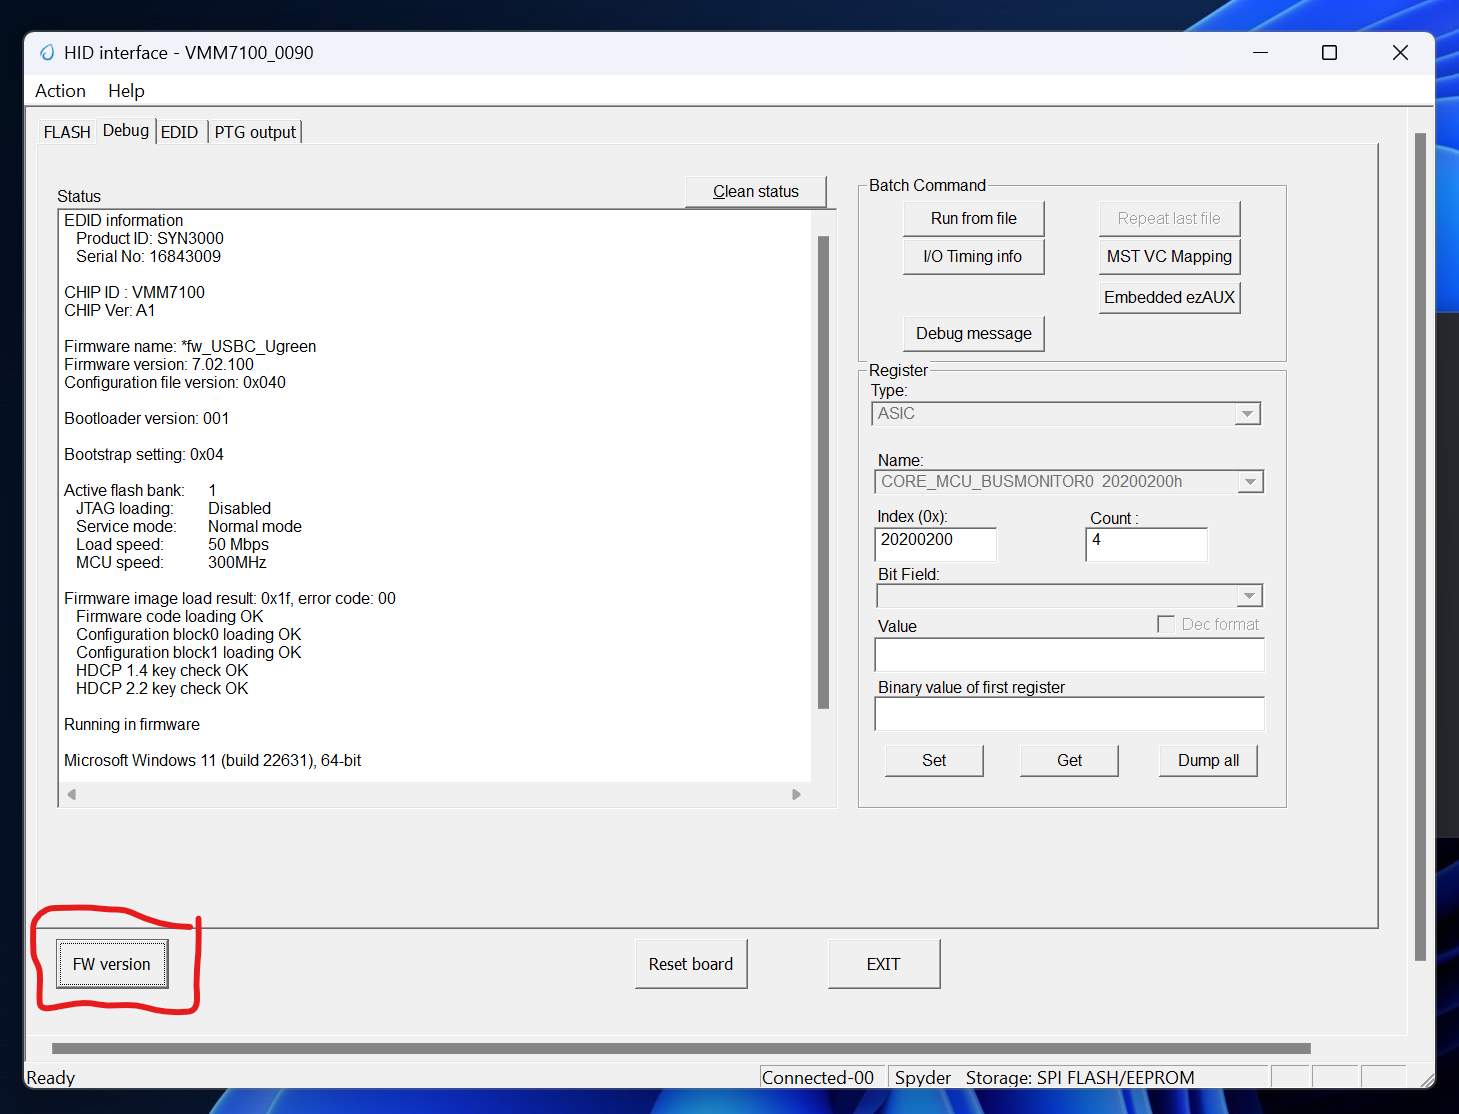The height and width of the screenshot is (1114, 1459).
Task: Click 'Product ID: SYN3000' text
Action: (150, 238)
